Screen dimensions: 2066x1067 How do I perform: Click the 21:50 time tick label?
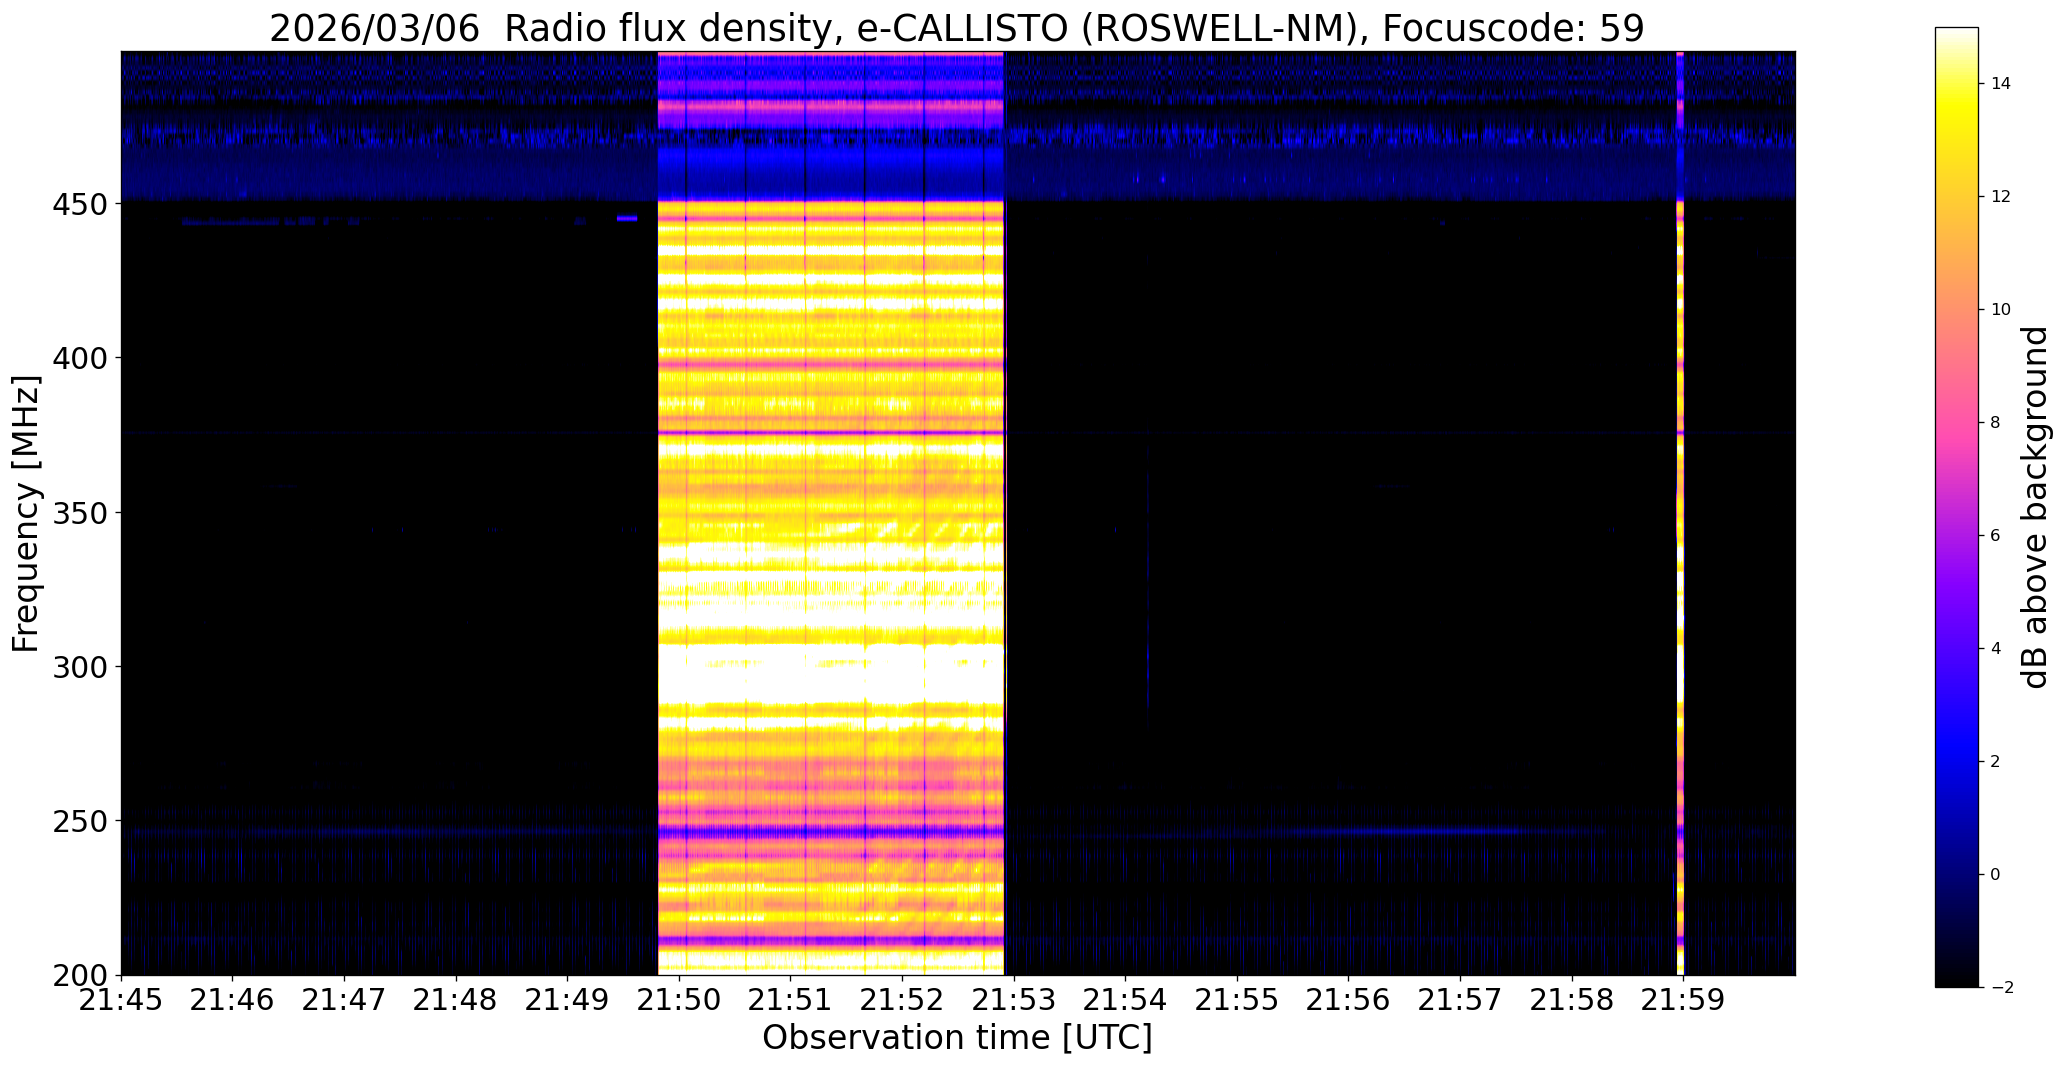pyautogui.click(x=680, y=1001)
